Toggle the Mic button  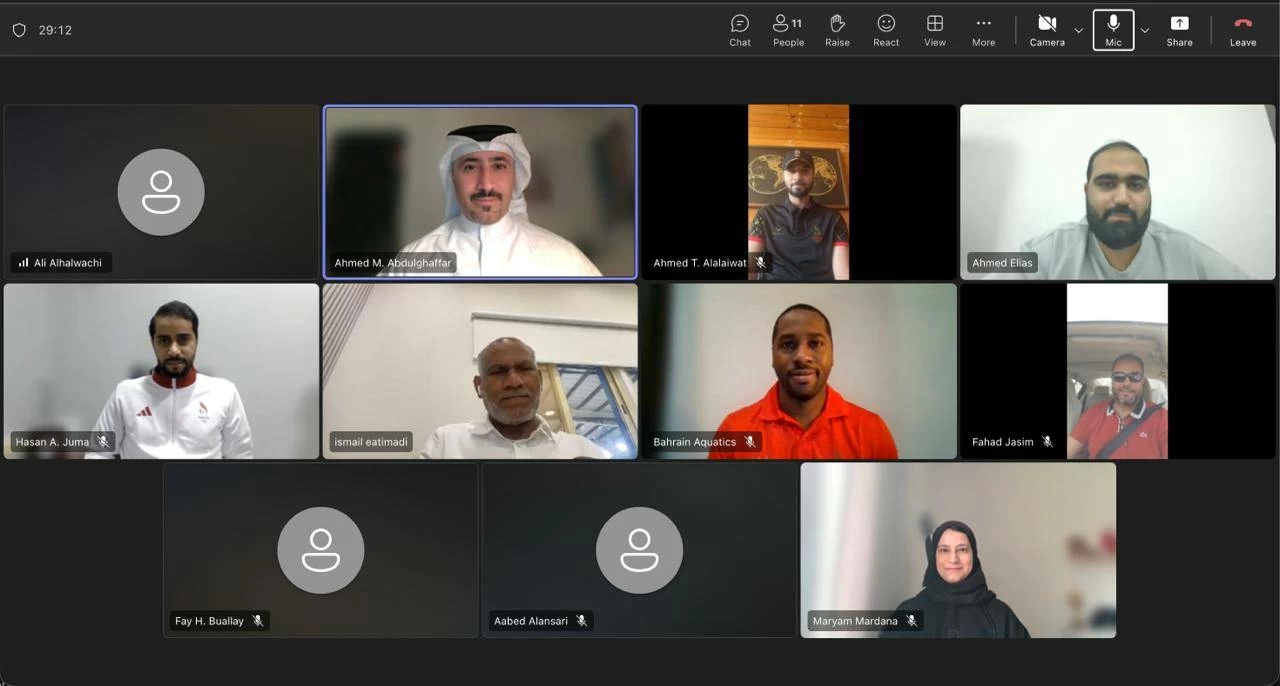1113,30
